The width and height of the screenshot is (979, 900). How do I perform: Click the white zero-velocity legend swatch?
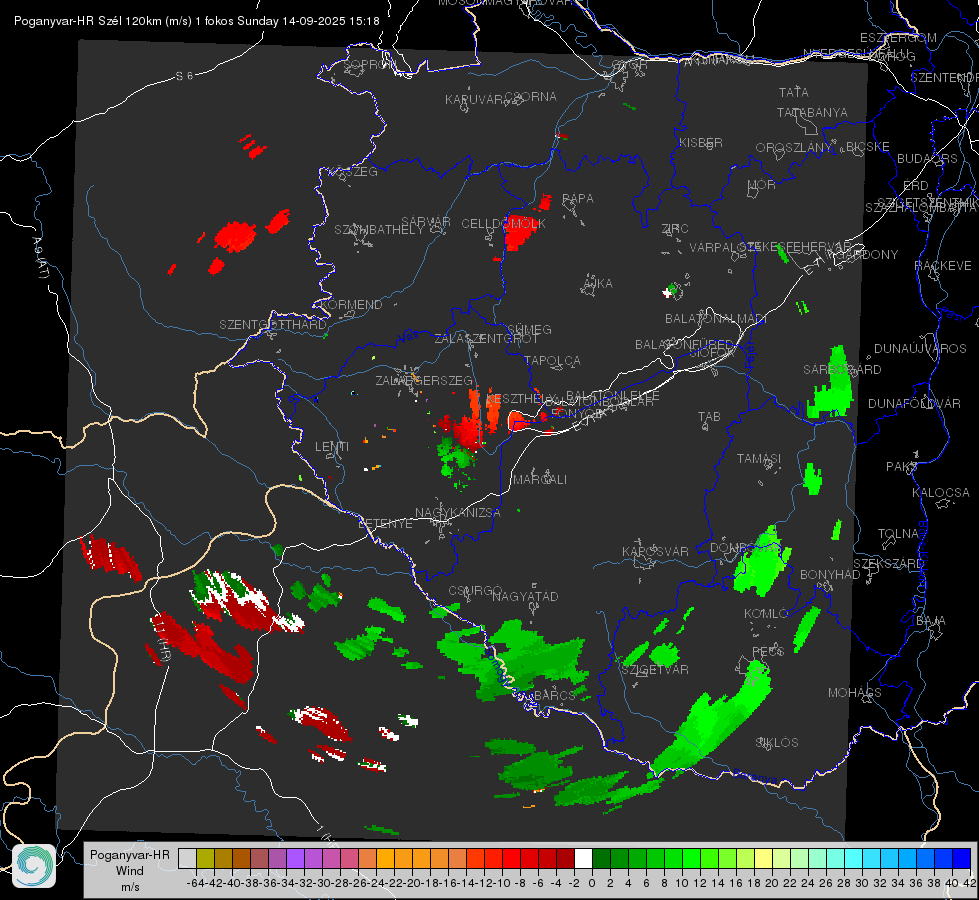[x=583, y=858]
